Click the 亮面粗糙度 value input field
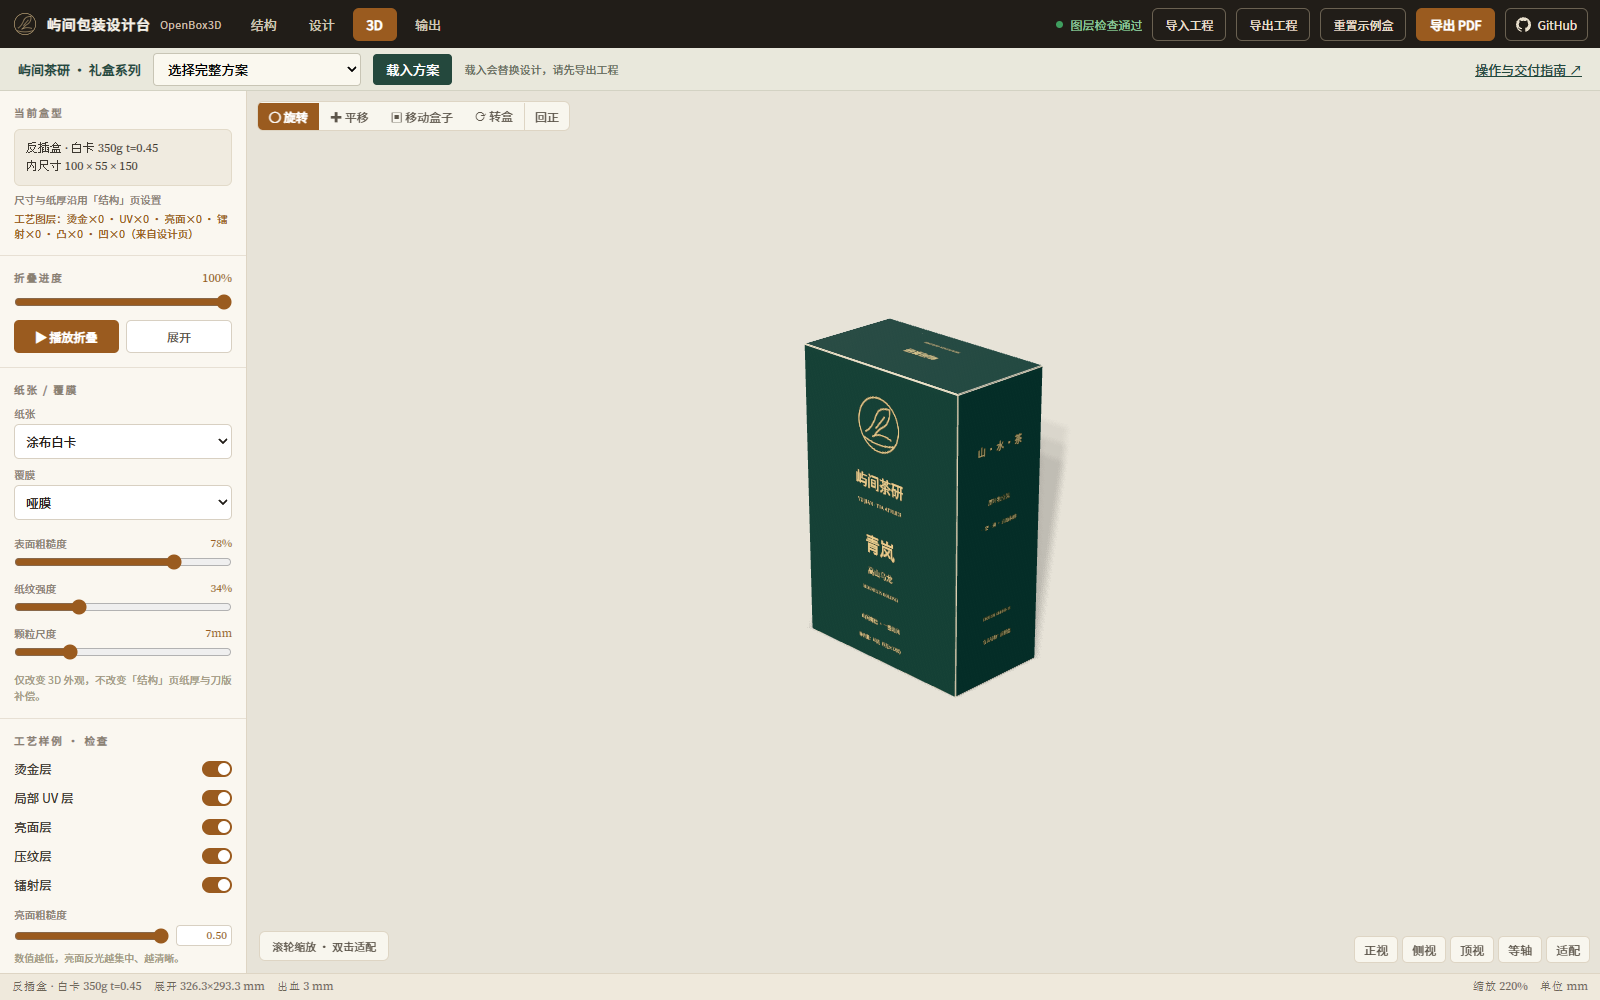1600x1000 pixels. (204, 936)
